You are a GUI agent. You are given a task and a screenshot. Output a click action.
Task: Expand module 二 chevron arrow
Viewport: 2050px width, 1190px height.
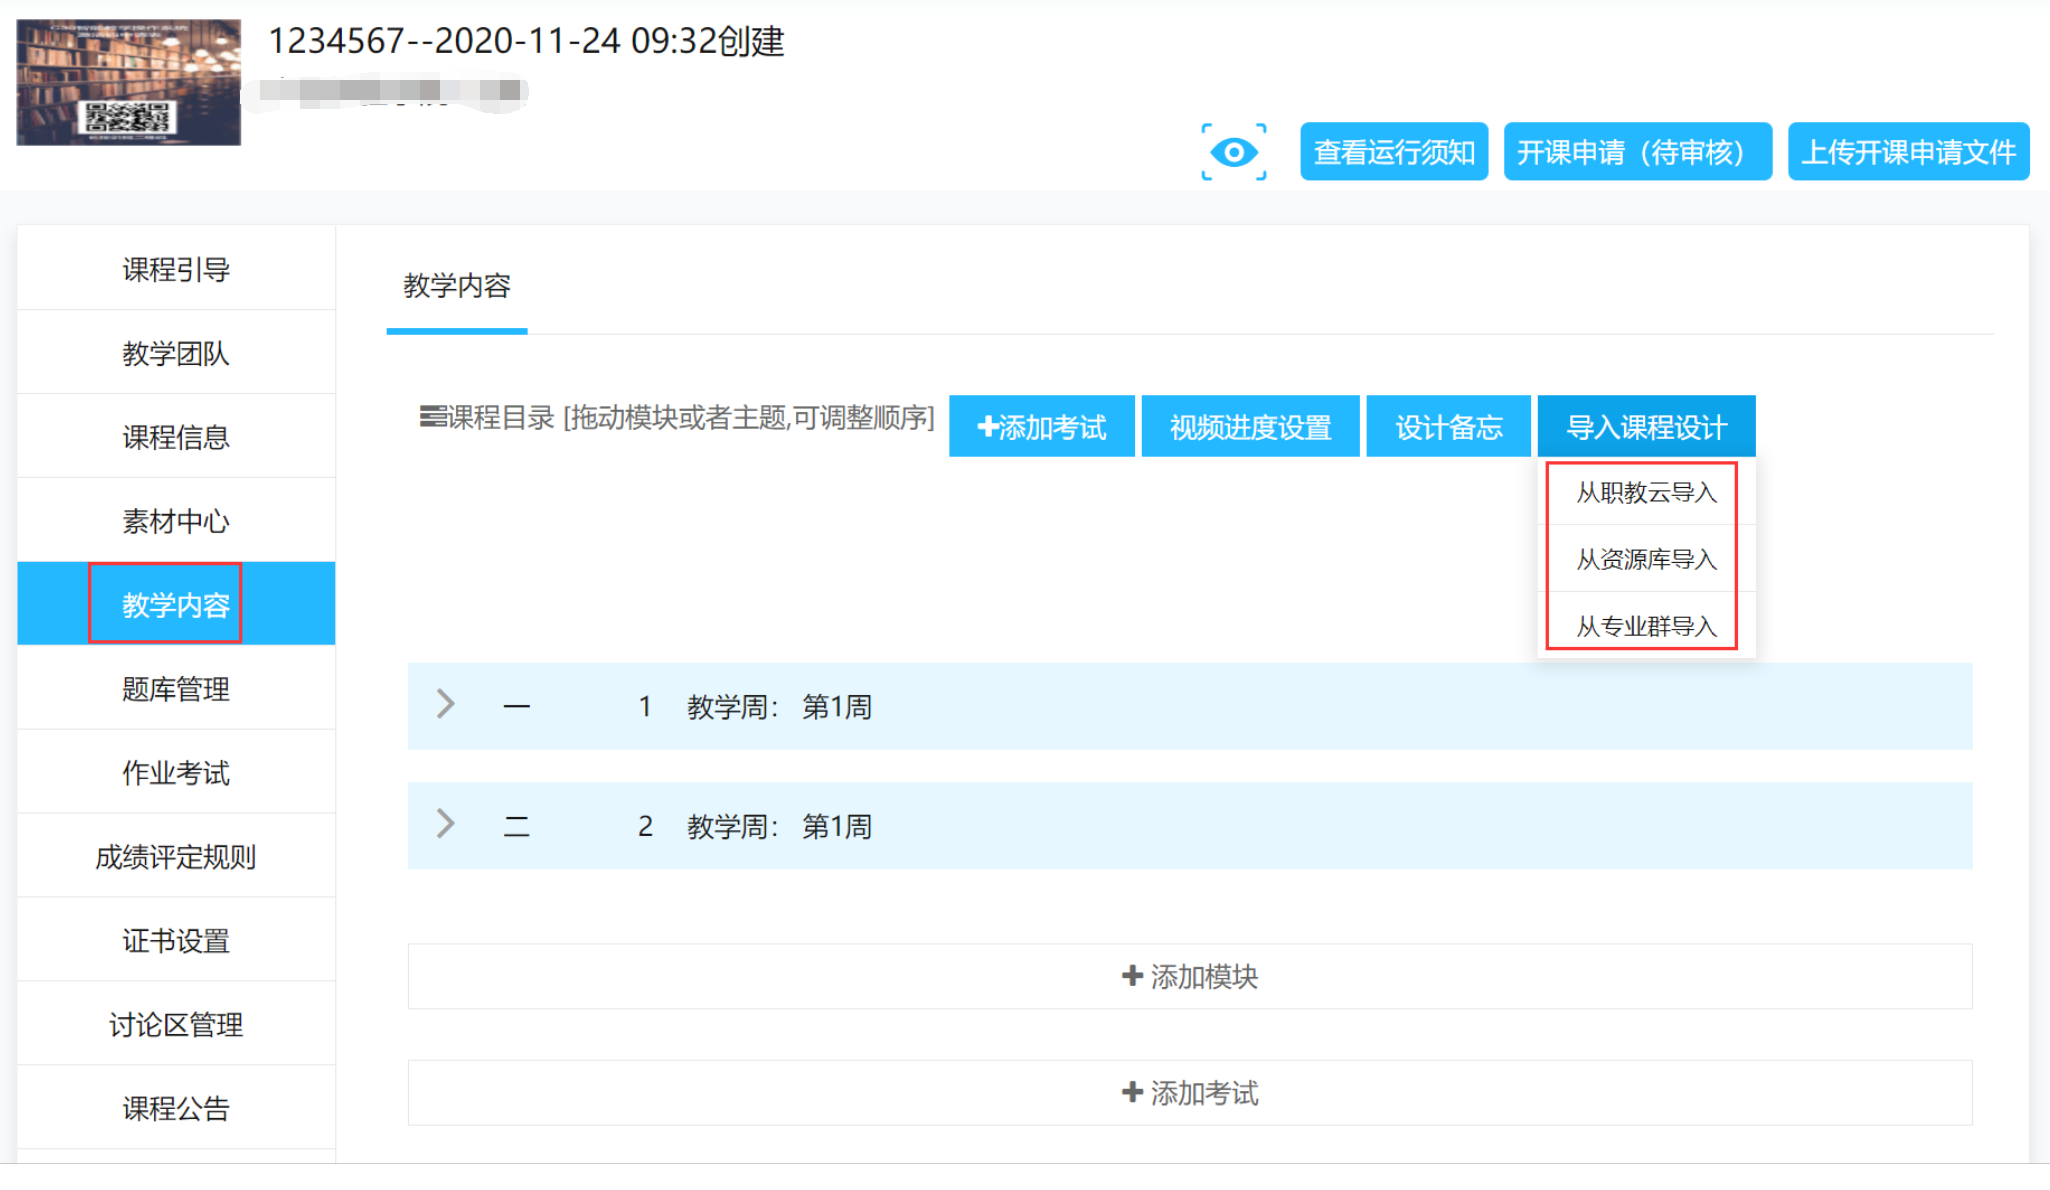click(446, 824)
